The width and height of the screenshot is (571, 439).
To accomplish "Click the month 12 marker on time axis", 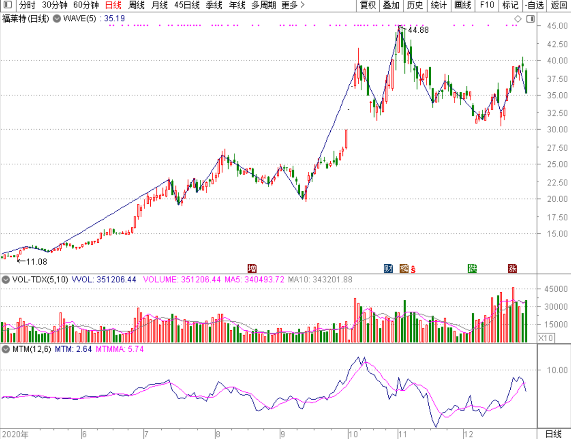I will 468,434.
